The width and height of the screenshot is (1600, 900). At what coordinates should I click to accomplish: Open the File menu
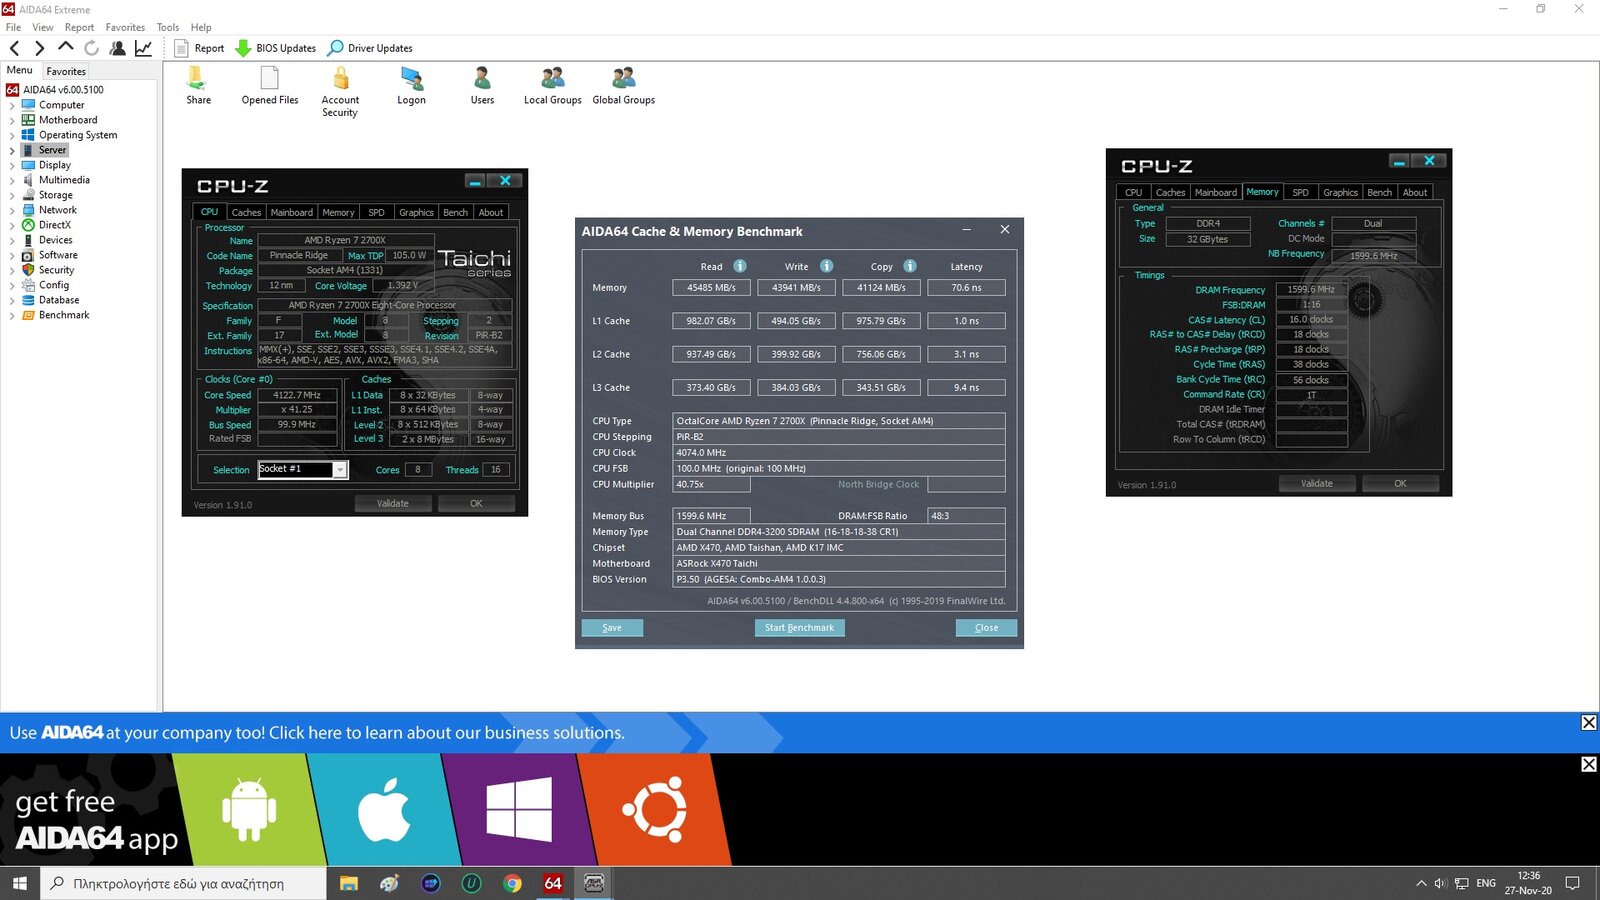pyautogui.click(x=13, y=27)
